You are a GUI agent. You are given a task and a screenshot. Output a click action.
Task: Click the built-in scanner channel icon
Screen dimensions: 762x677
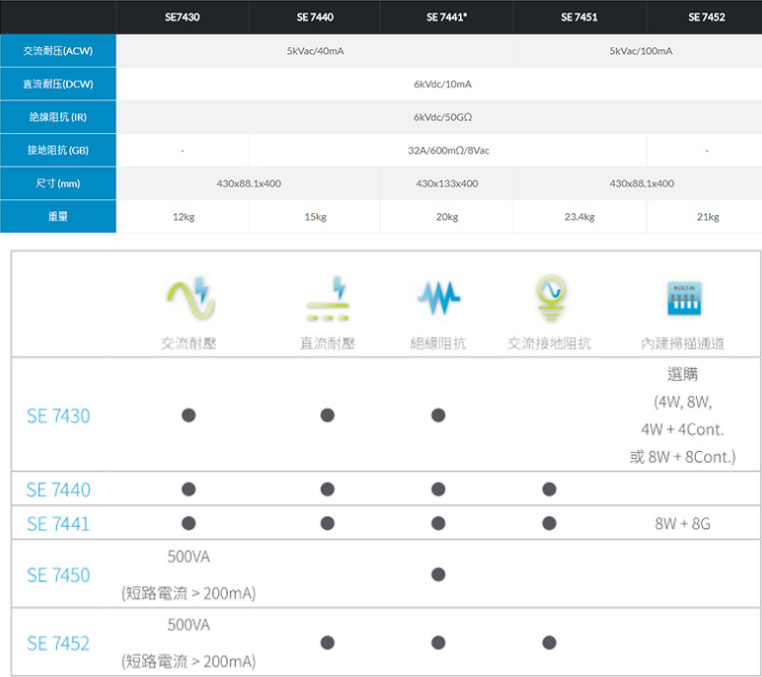[x=684, y=298]
